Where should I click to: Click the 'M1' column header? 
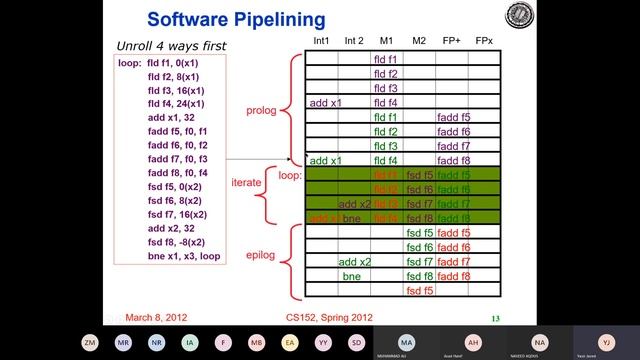pos(386,41)
